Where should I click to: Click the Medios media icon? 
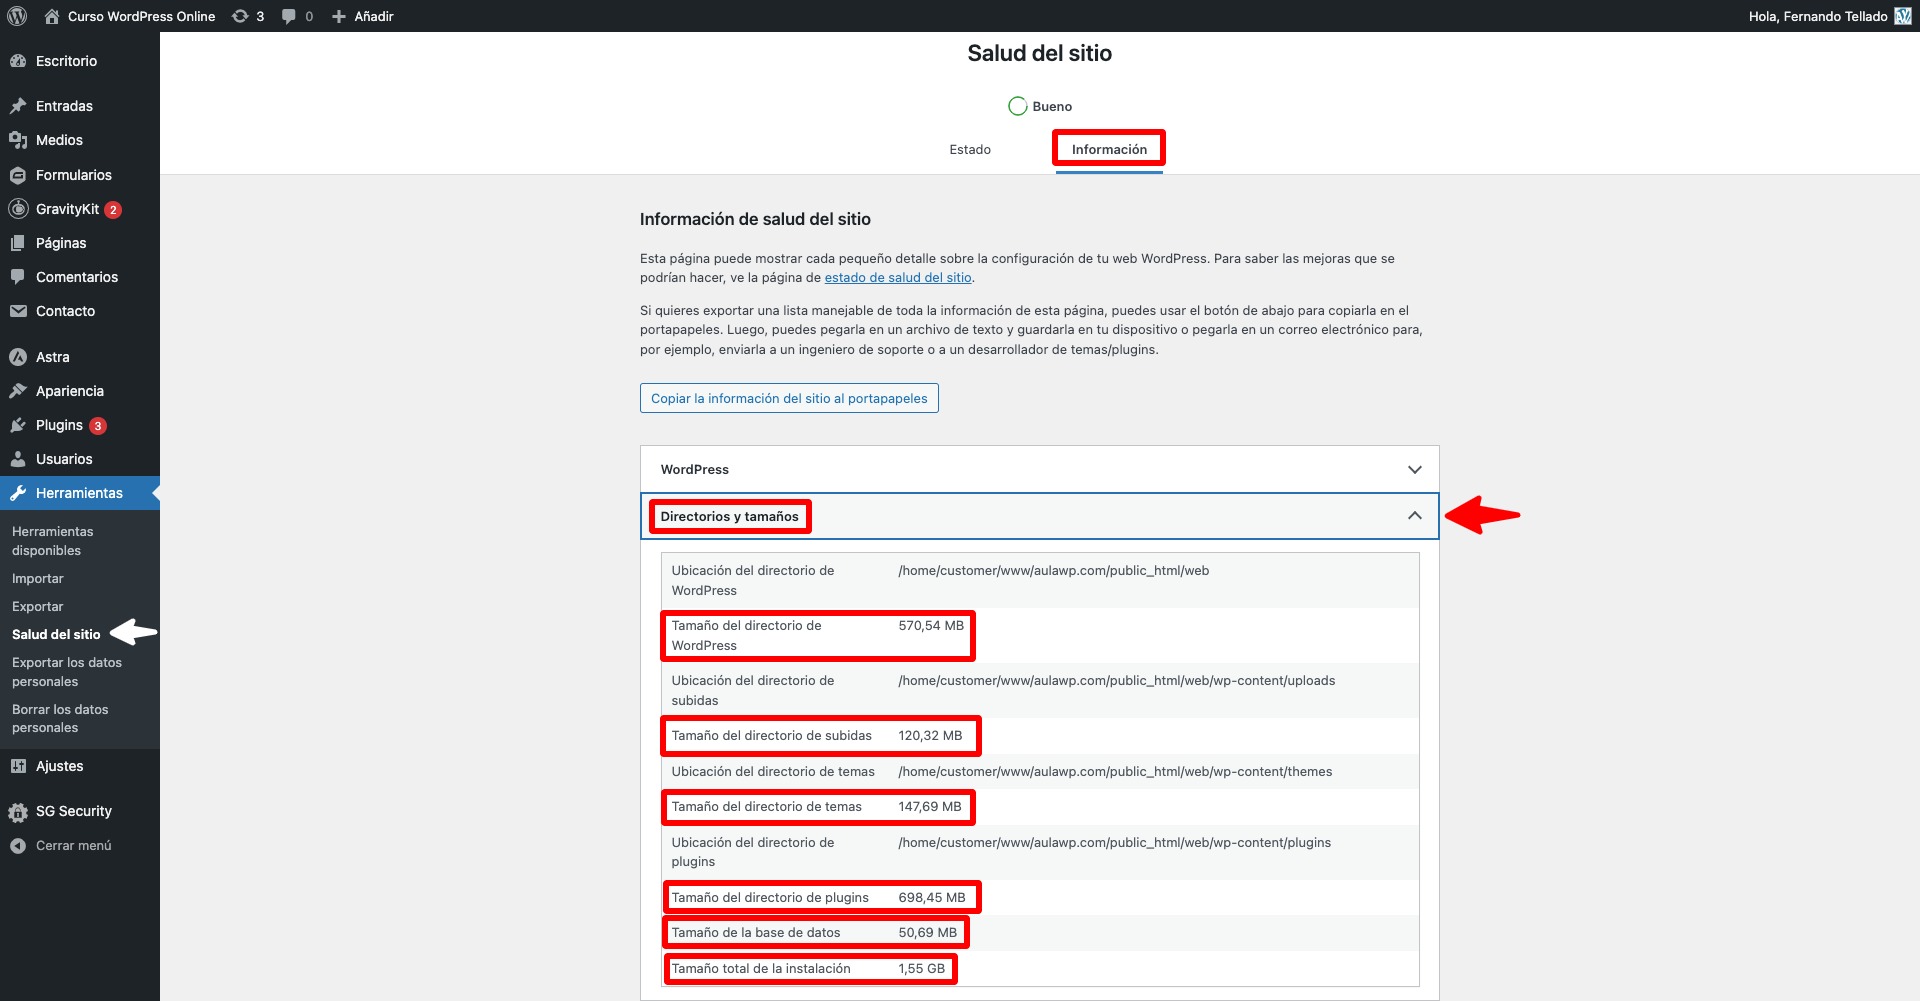coord(18,140)
